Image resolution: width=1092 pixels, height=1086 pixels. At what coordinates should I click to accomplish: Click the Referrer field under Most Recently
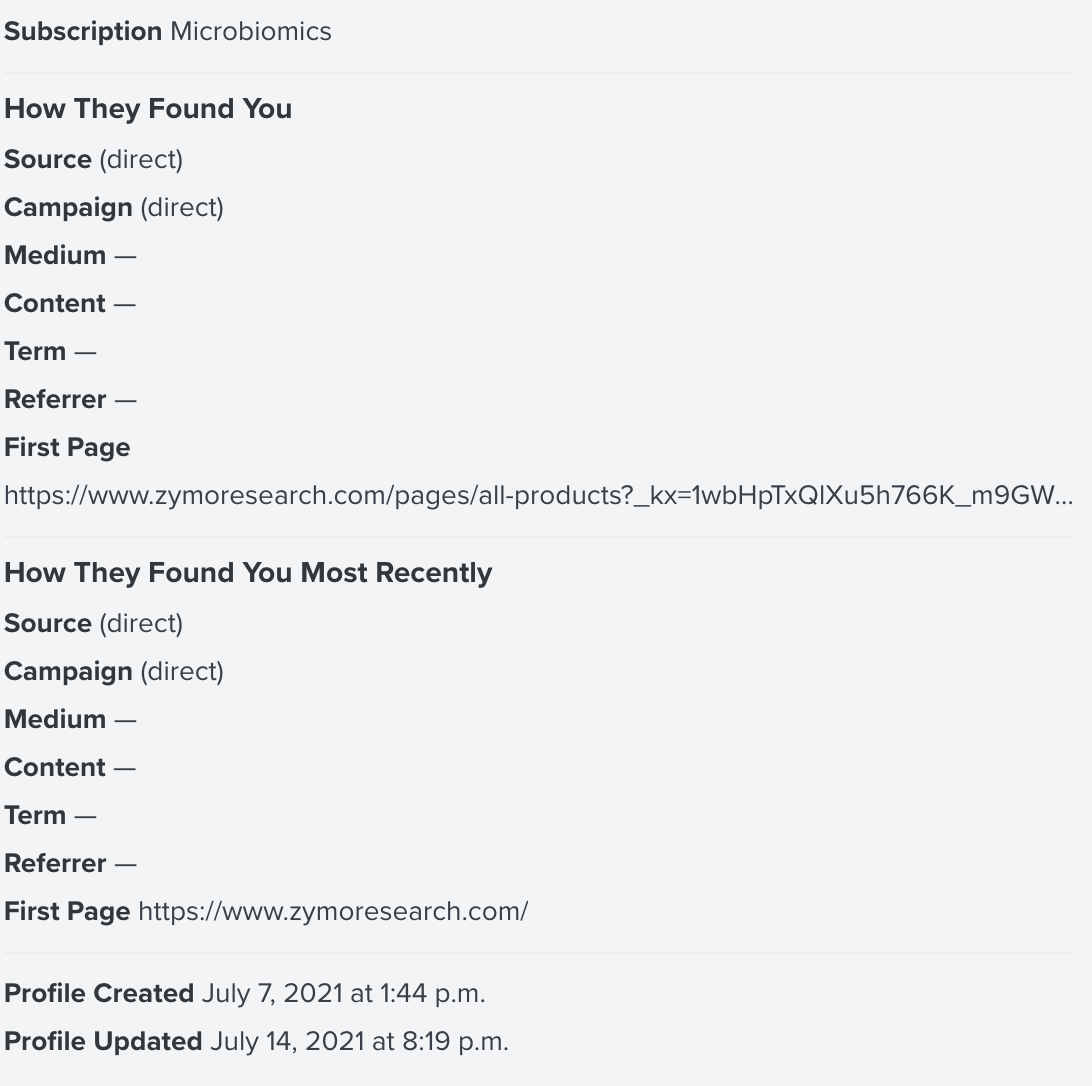pos(70,864)
